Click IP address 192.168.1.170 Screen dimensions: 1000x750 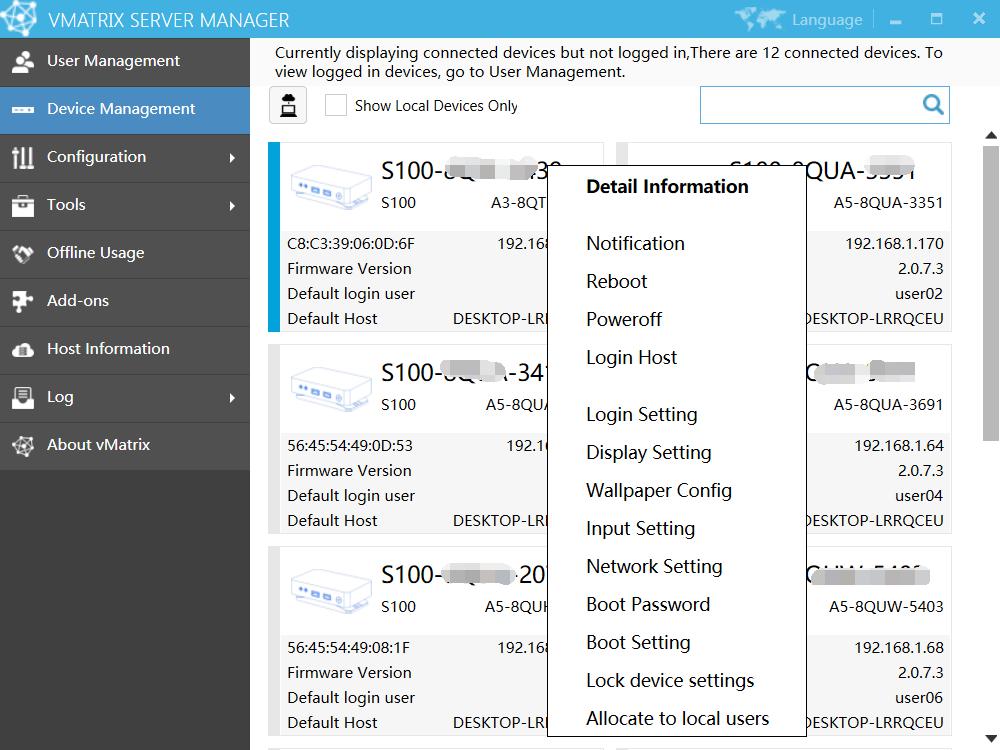(x=894, y=244)
